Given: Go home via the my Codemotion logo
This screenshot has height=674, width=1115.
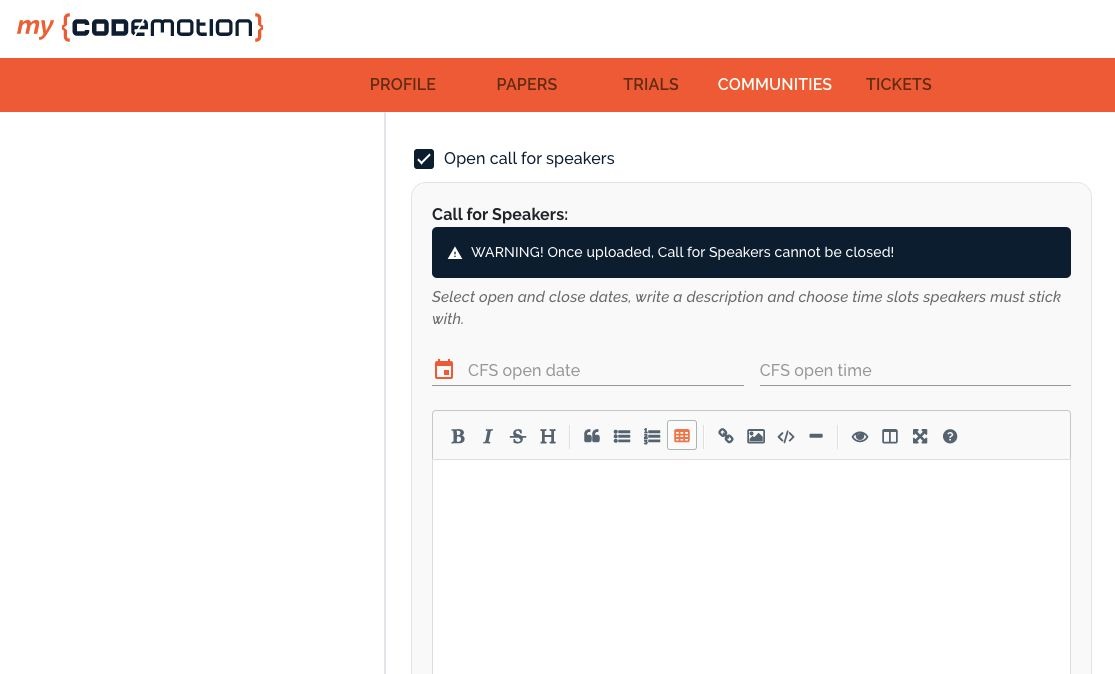Looking at the screenshot, I should coord(140,27).
